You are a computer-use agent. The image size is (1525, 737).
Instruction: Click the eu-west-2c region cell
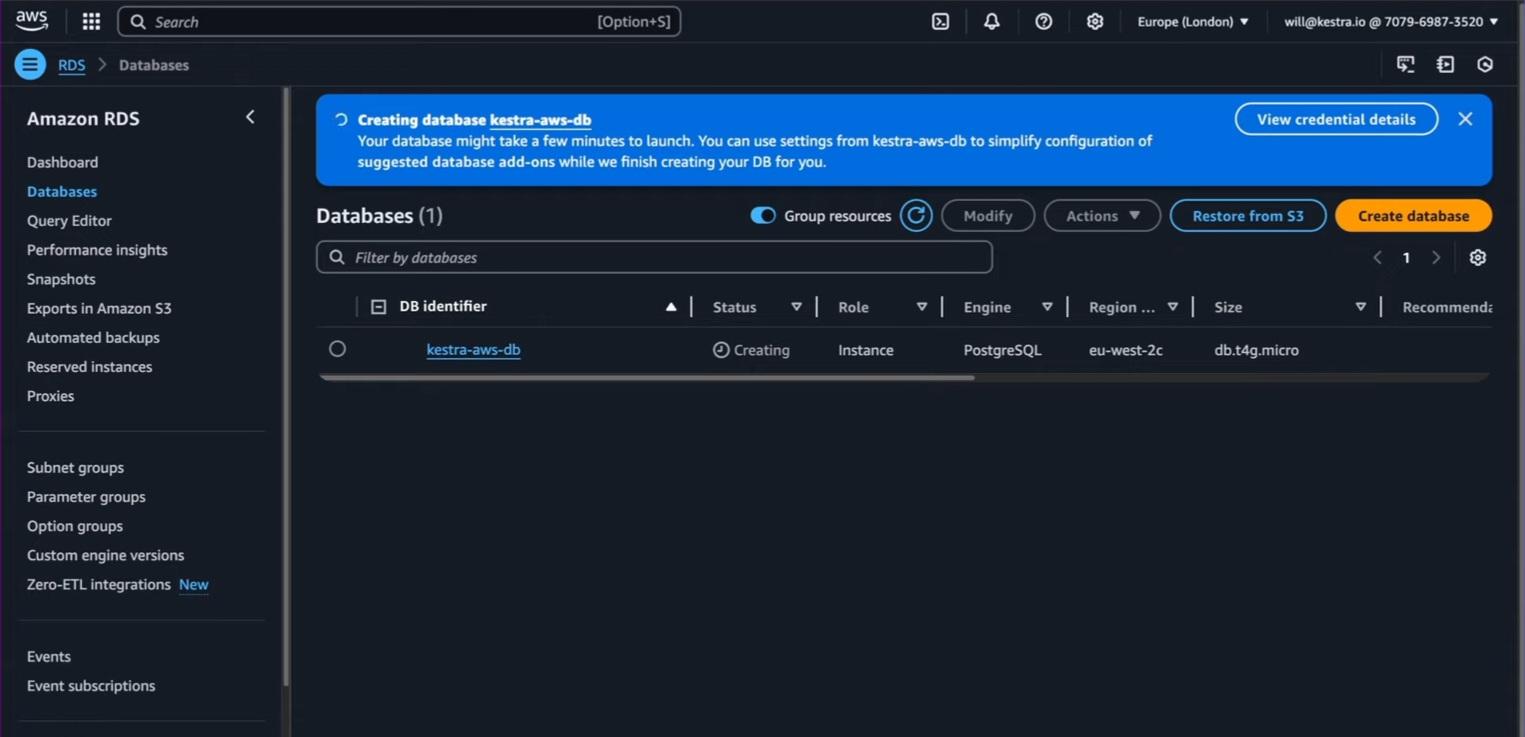tap(1126, 350)
